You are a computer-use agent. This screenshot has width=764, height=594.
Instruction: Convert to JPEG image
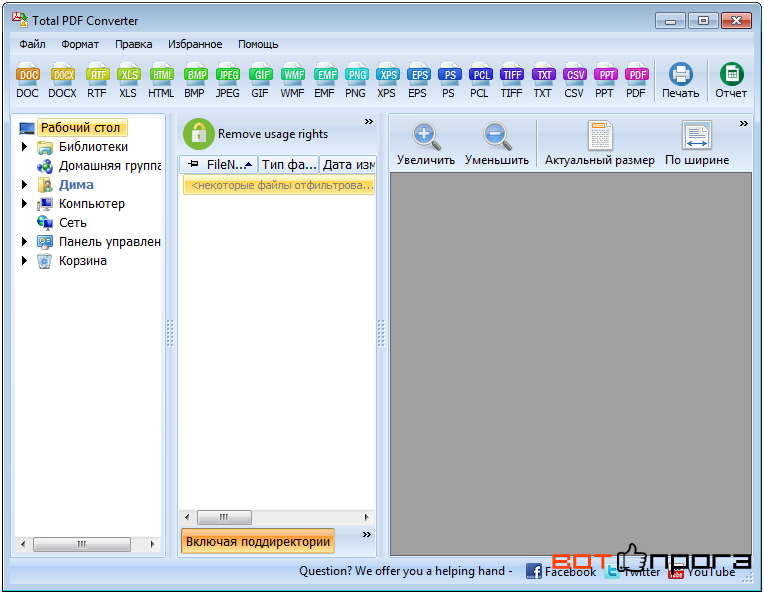click(x=228, y=80)
